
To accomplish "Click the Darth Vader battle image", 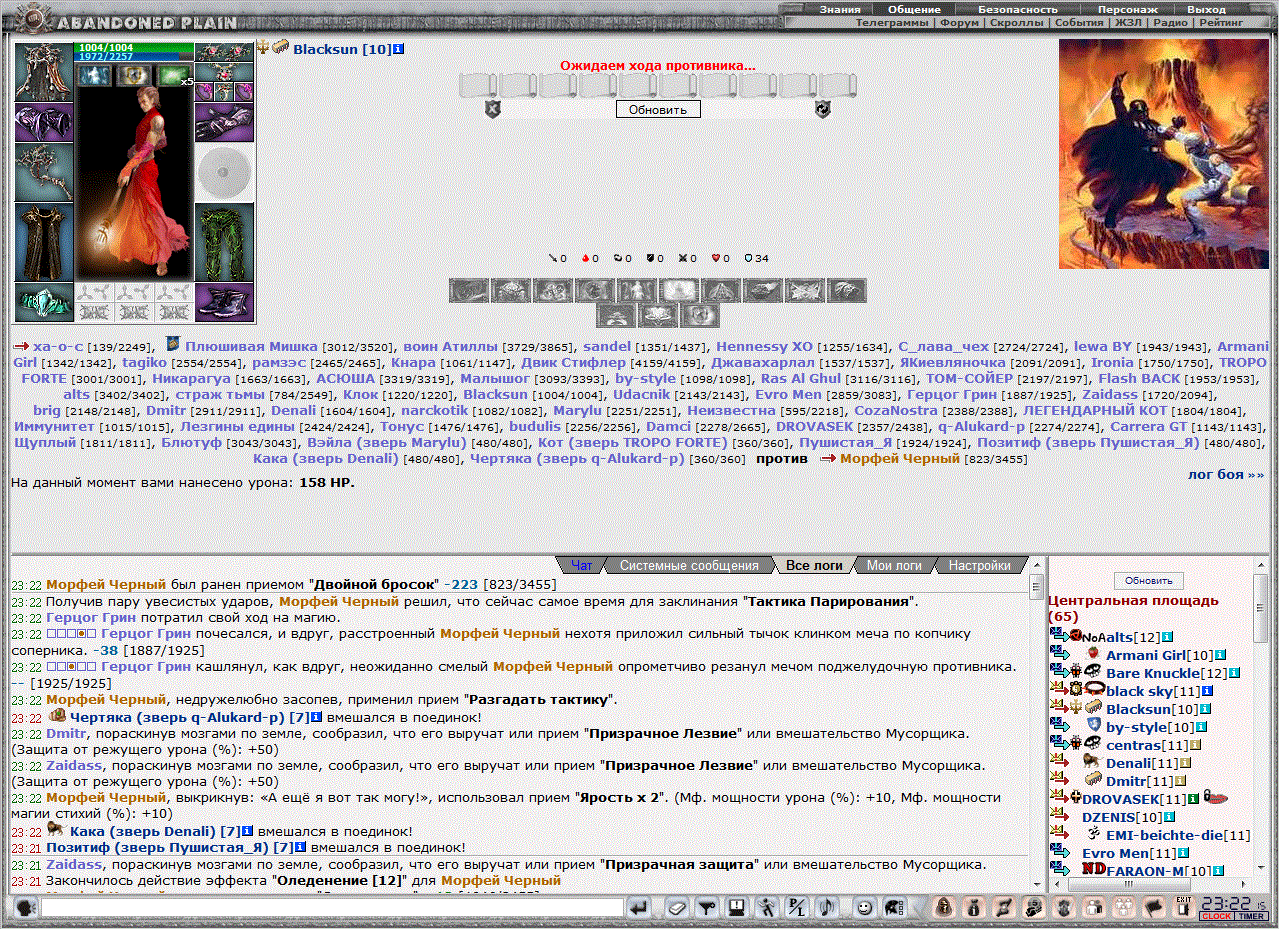I will coord(1163,153).
